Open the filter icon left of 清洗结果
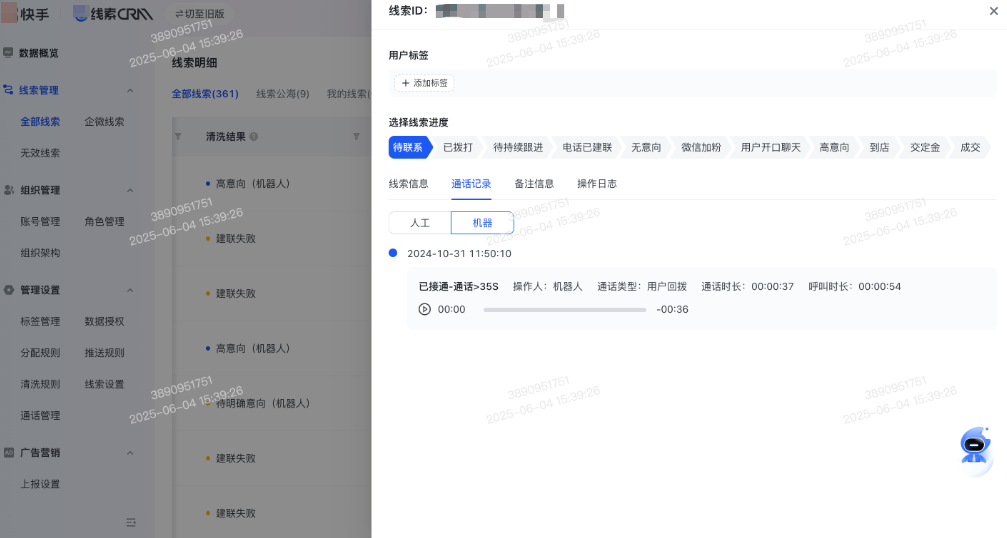Image resolution: width=1007 pixels, height=538 pixels. tap(178, 137)
